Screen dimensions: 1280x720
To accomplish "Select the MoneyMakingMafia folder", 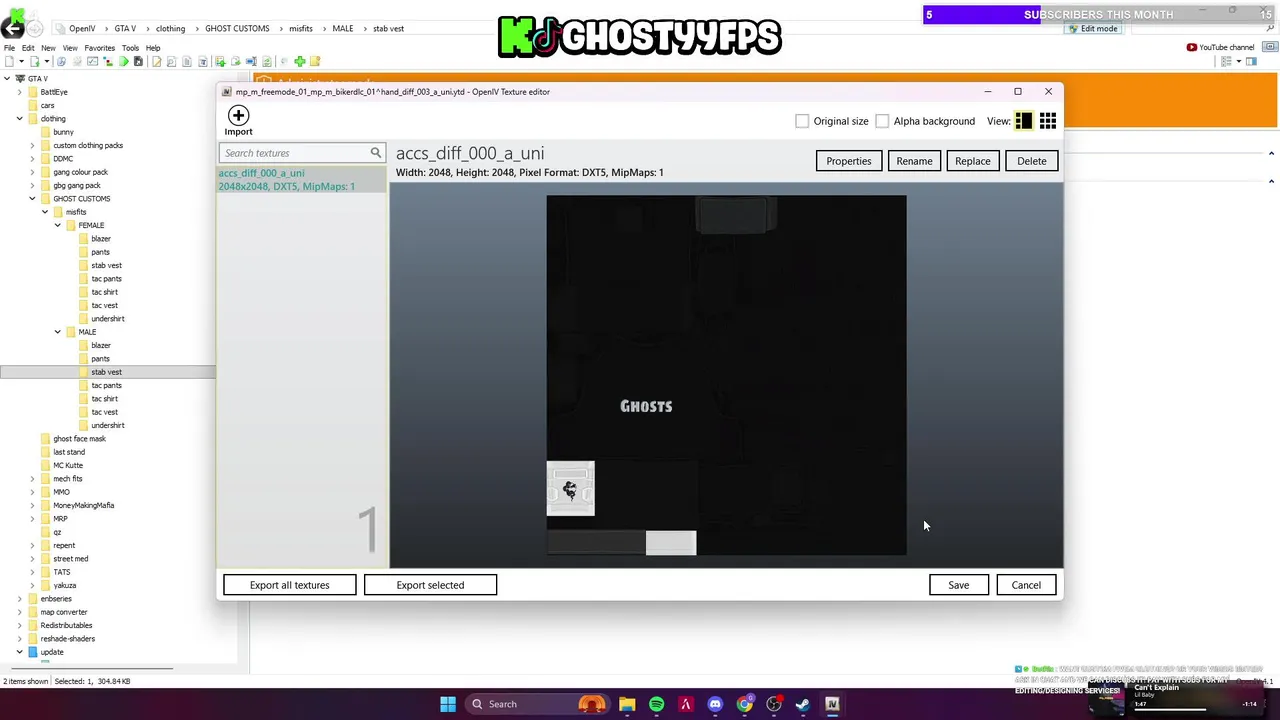I will 83,505.
